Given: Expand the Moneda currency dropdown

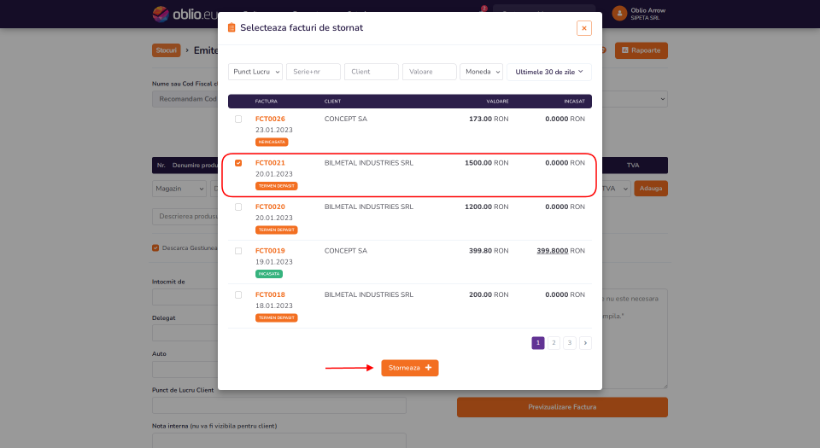Looking at the screenshot, I should point(481,72).
